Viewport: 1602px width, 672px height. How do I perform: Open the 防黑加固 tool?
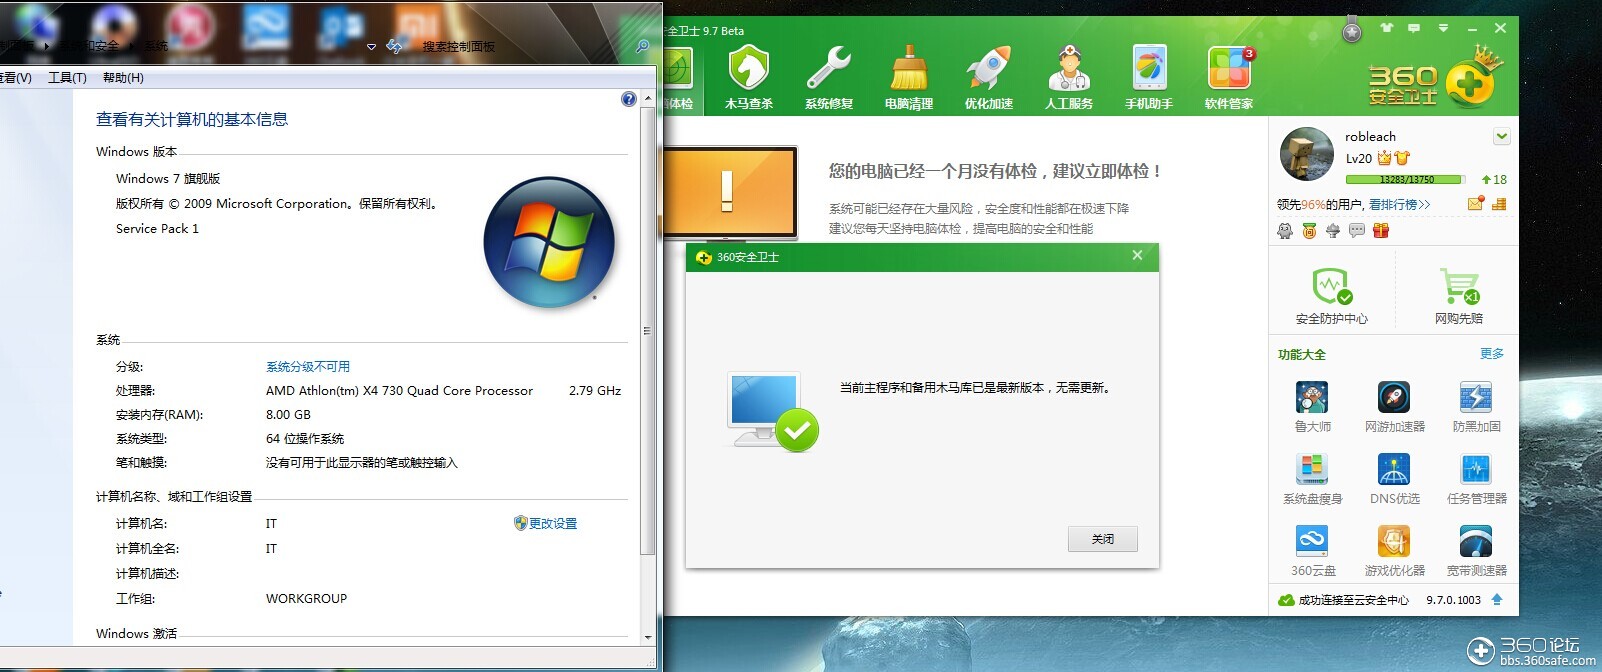(1476, 406)
